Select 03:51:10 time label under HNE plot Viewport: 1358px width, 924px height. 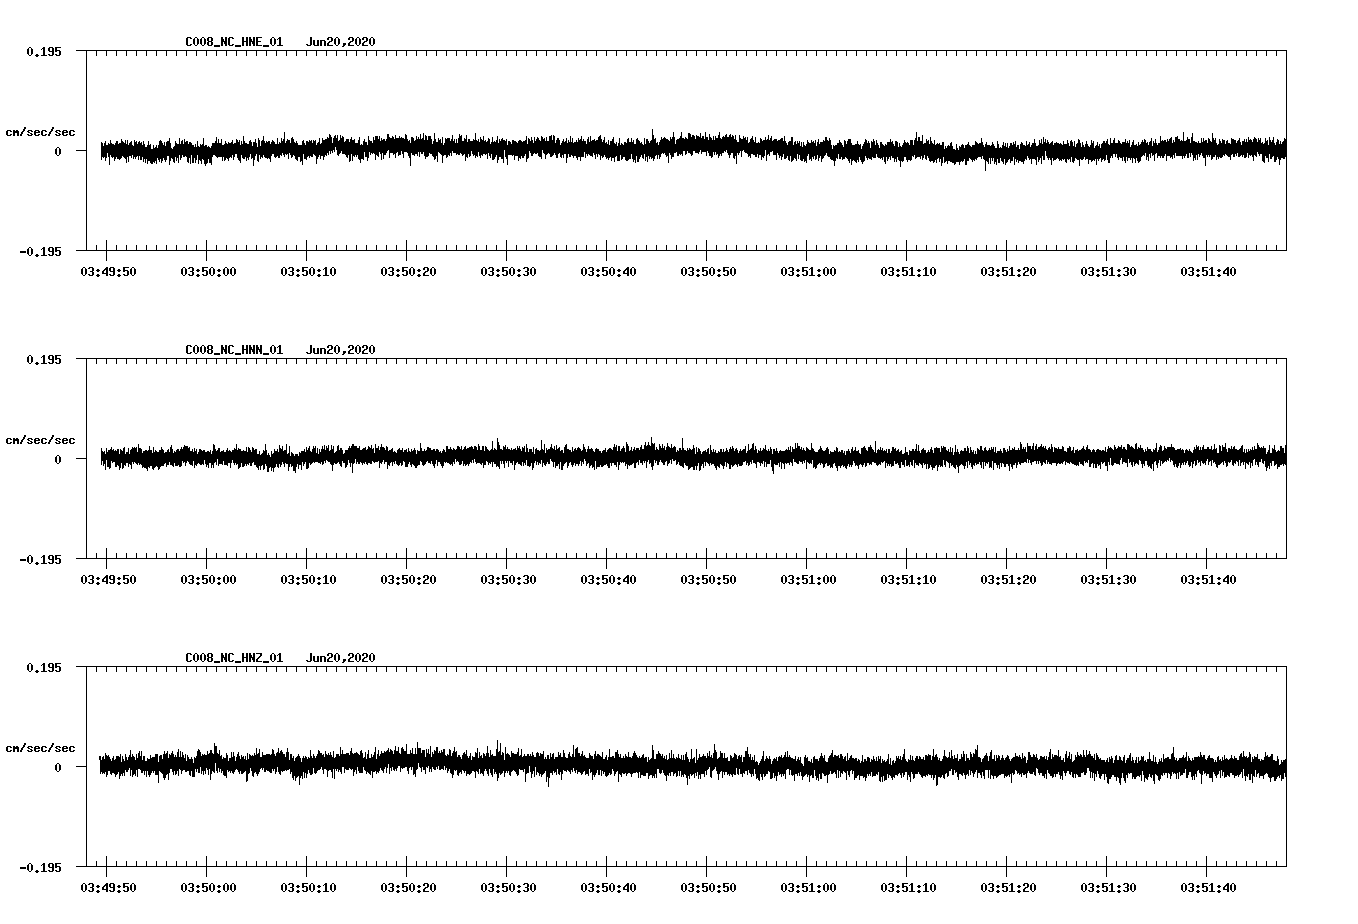[908, 272]
